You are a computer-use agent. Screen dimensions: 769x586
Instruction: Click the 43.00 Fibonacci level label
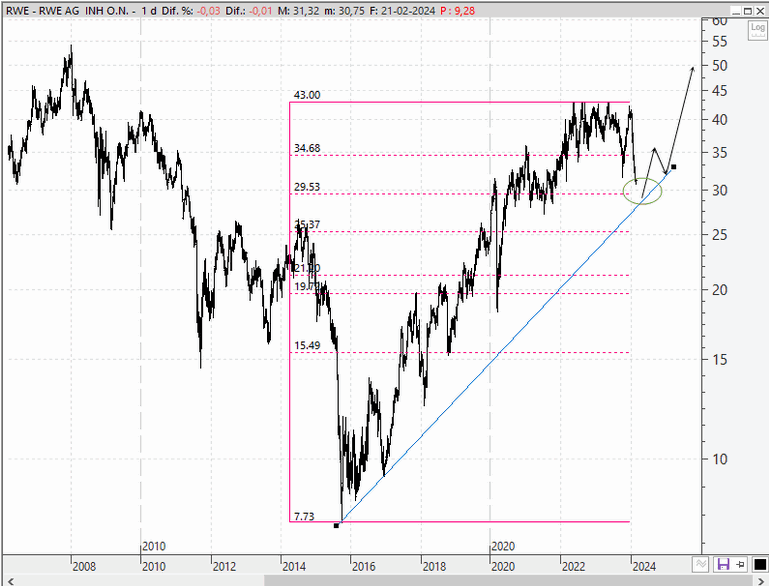click(x=307, y=95)
